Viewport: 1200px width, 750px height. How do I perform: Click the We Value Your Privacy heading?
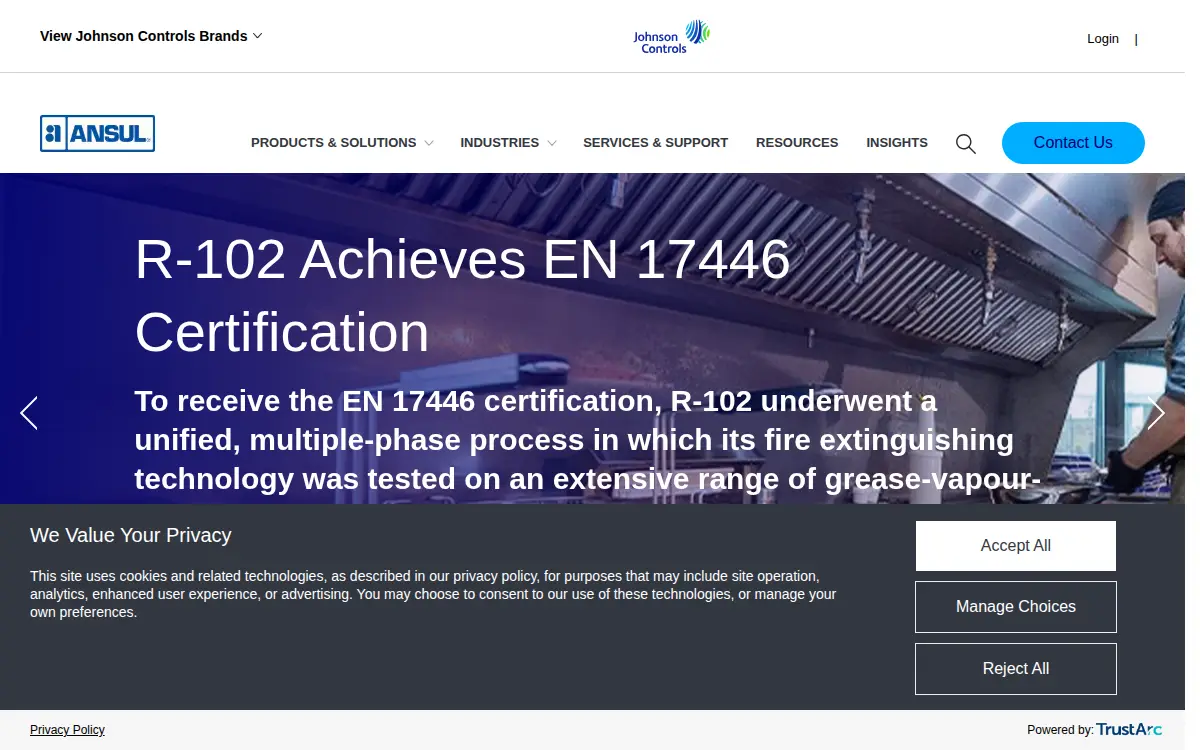(x=131, y=535)
